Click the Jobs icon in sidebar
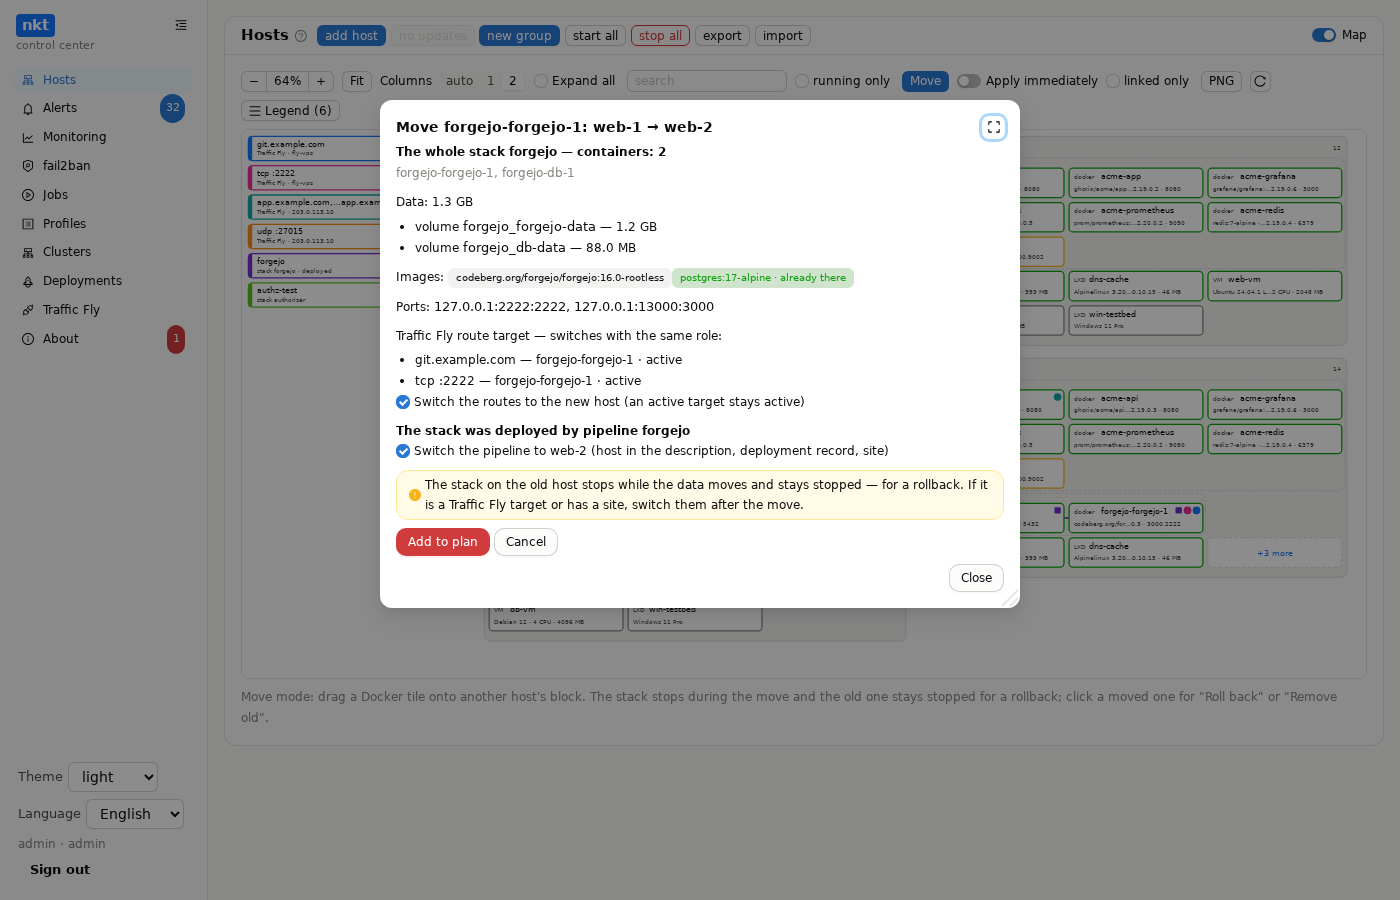Viewport: 1400px width, 900px height. [28, 195]
